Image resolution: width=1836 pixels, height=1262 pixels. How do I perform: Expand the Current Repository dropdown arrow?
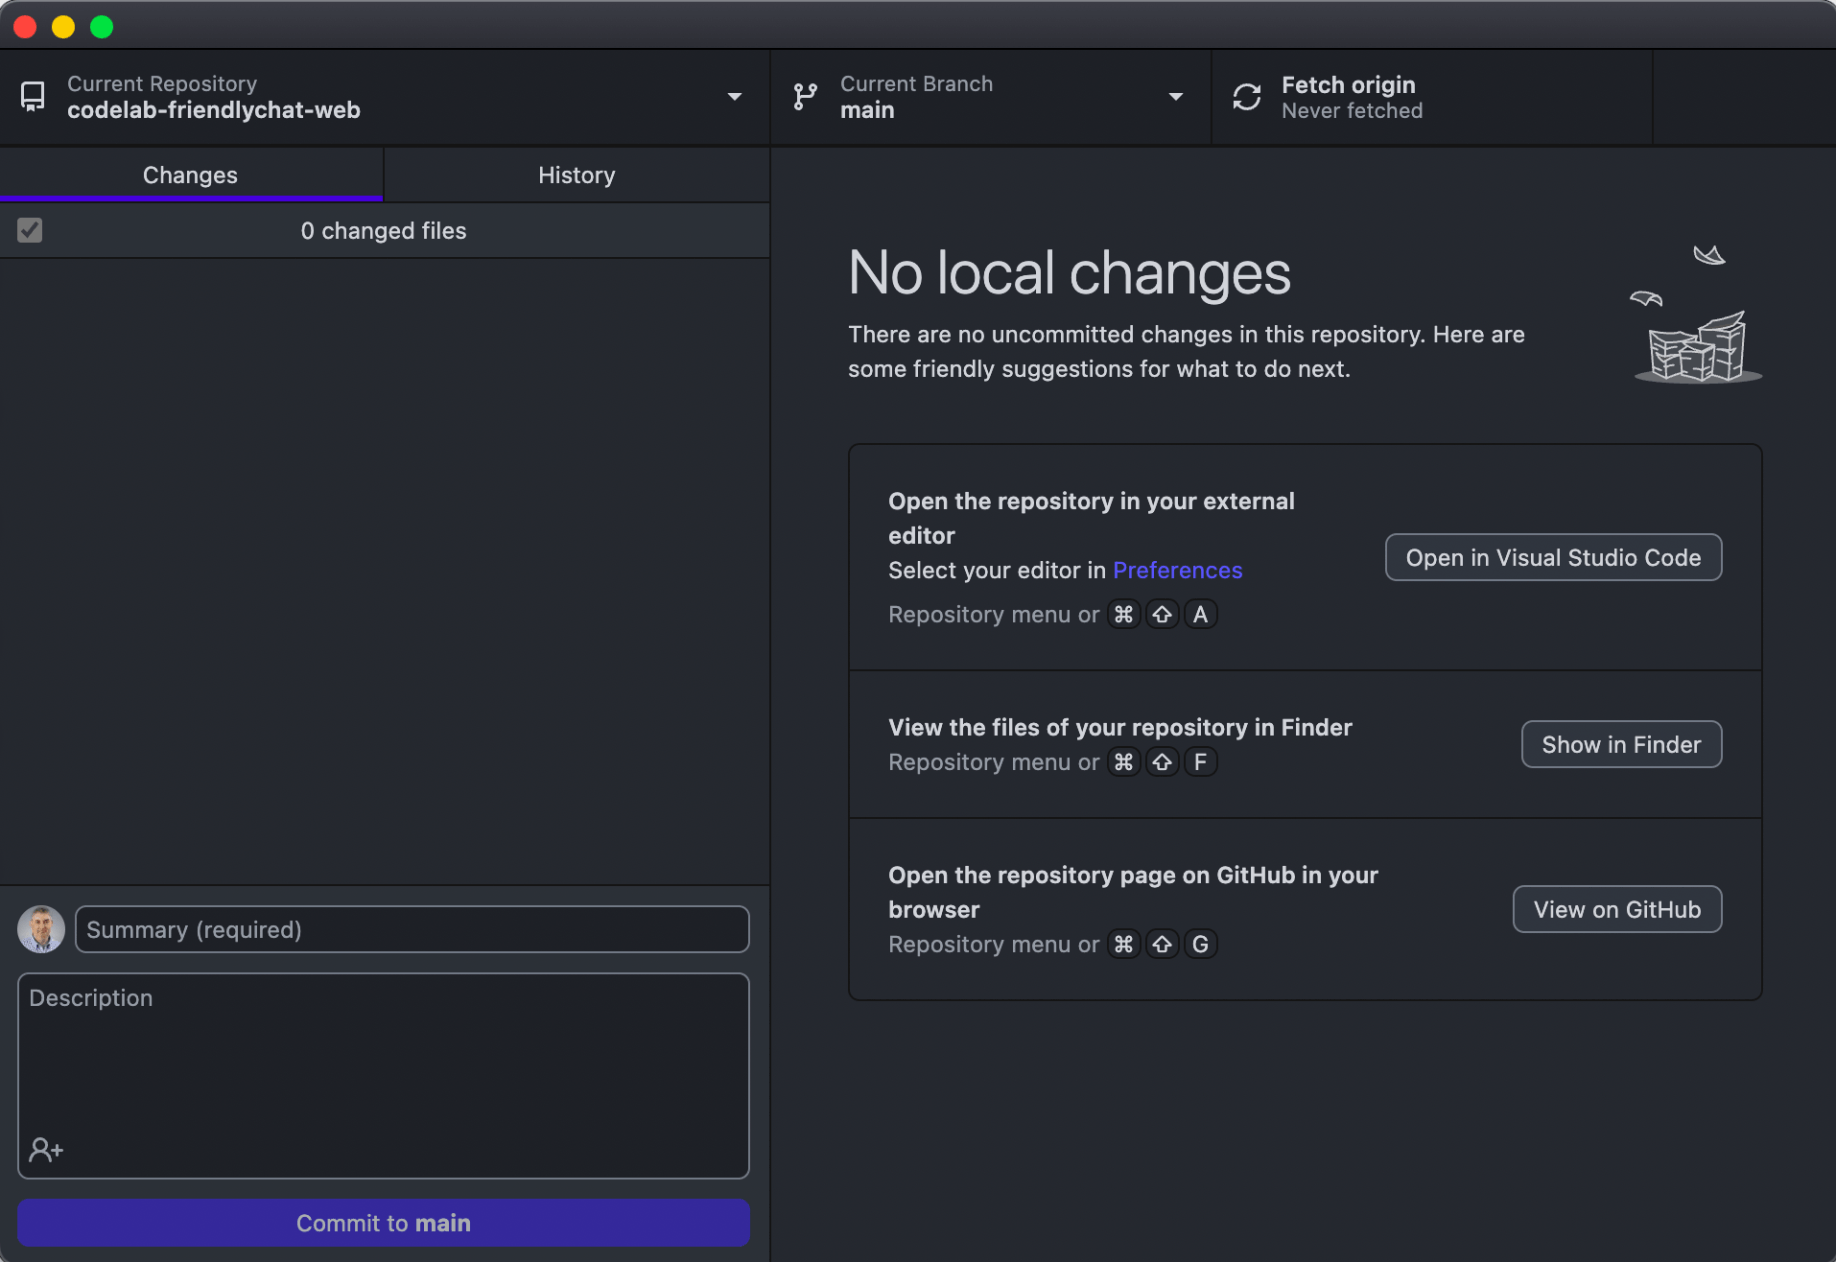tap(735, 97)
